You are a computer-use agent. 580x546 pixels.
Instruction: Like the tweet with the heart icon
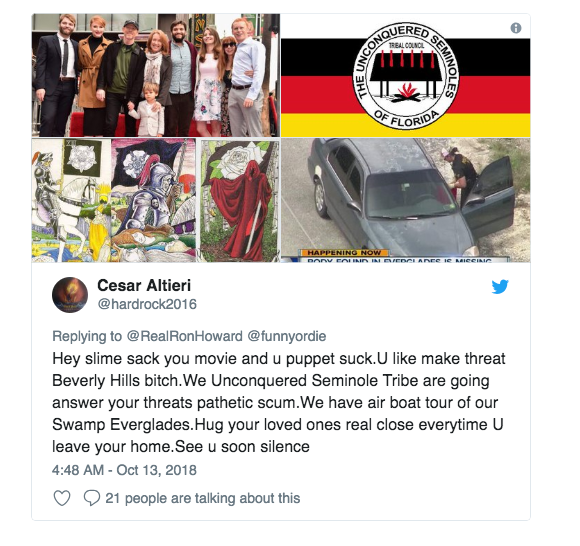pyautogui.click(x=62, y=498)
